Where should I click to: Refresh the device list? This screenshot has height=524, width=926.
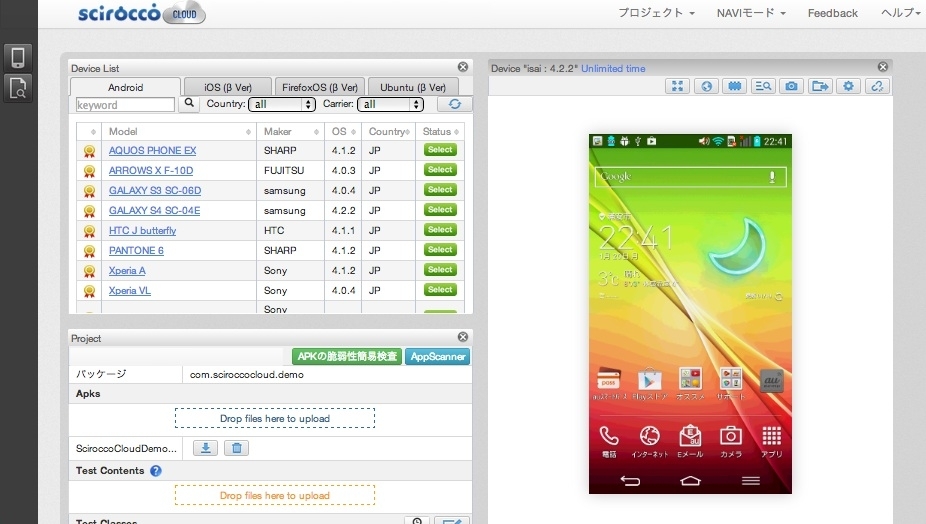(x=454, y=104)
